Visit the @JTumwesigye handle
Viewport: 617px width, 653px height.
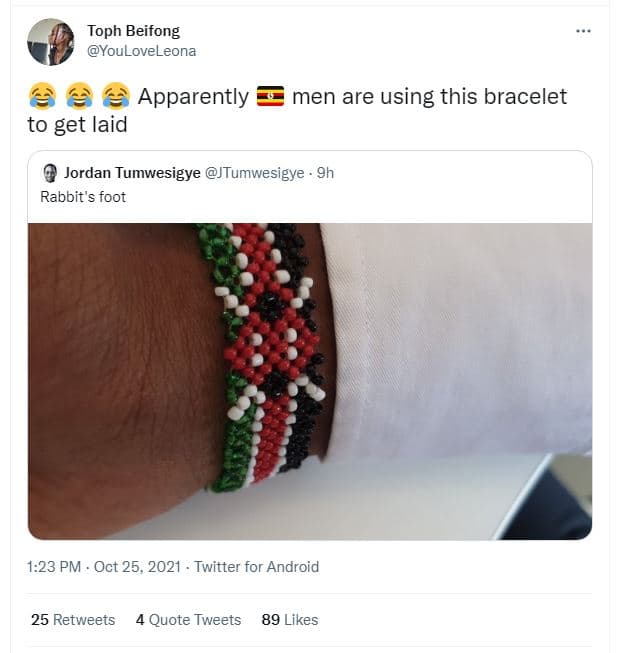(x=254, y=173)
